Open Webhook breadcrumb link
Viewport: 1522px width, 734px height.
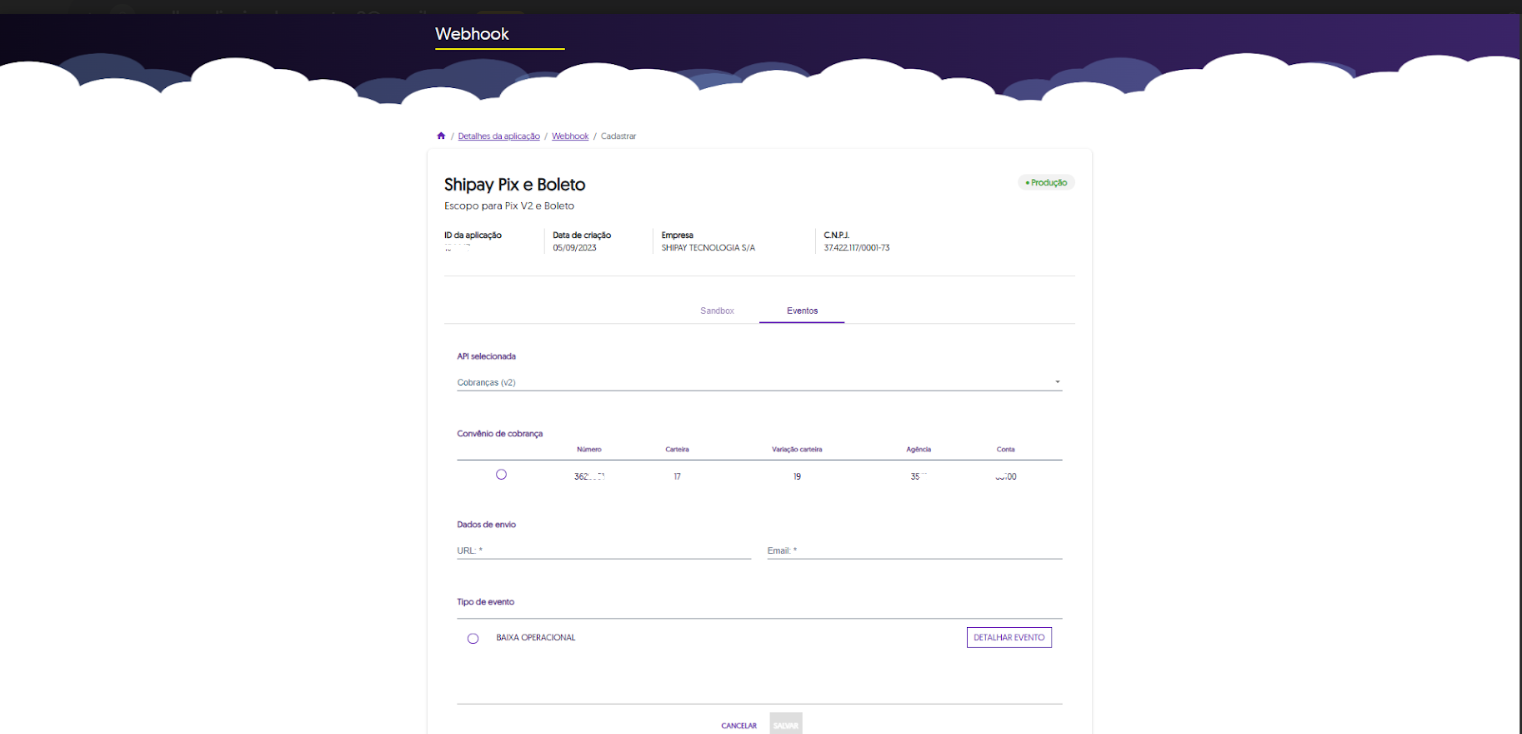[570, 136]
